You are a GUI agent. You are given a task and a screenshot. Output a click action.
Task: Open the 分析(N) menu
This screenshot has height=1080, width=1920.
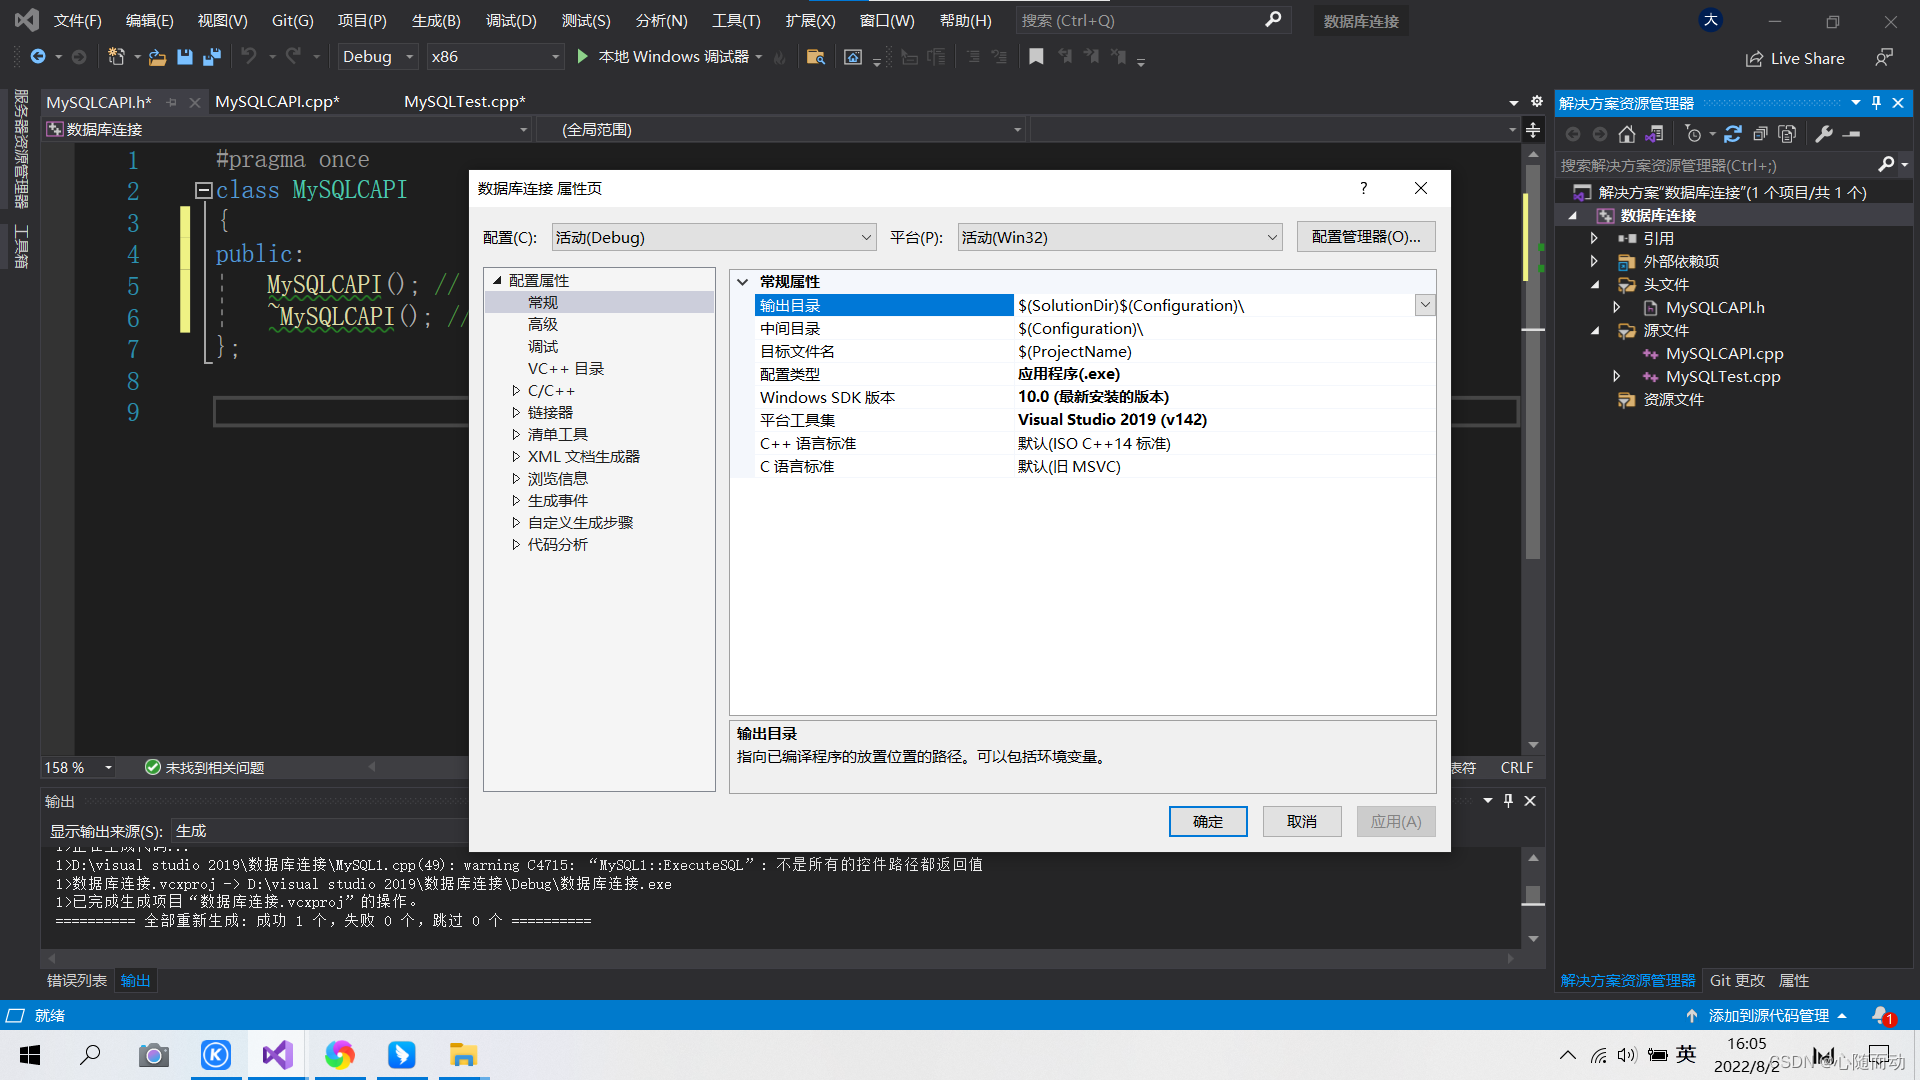coord(665,20)
